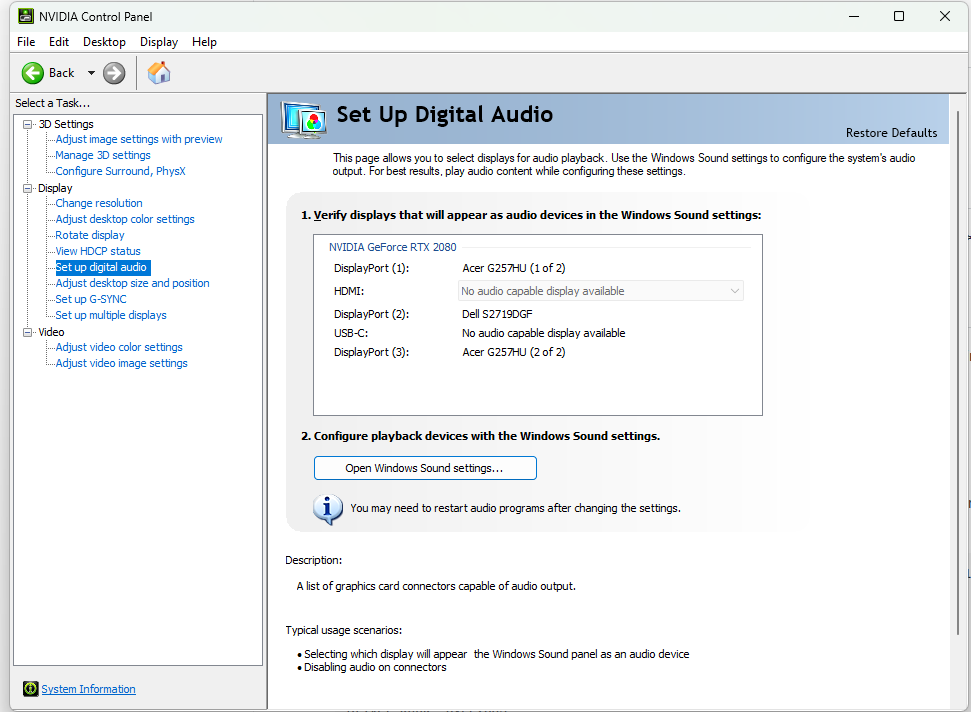
Task: Open the Help menu
Action: click(204, 41)
